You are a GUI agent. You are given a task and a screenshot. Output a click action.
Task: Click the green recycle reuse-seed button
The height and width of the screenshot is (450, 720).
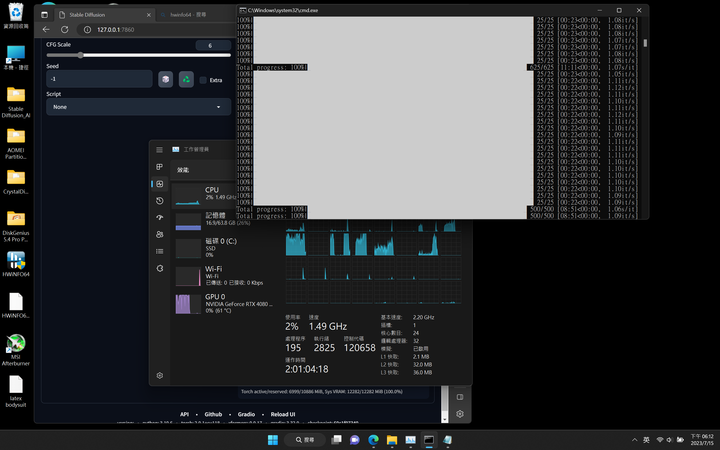click(186, 79)
